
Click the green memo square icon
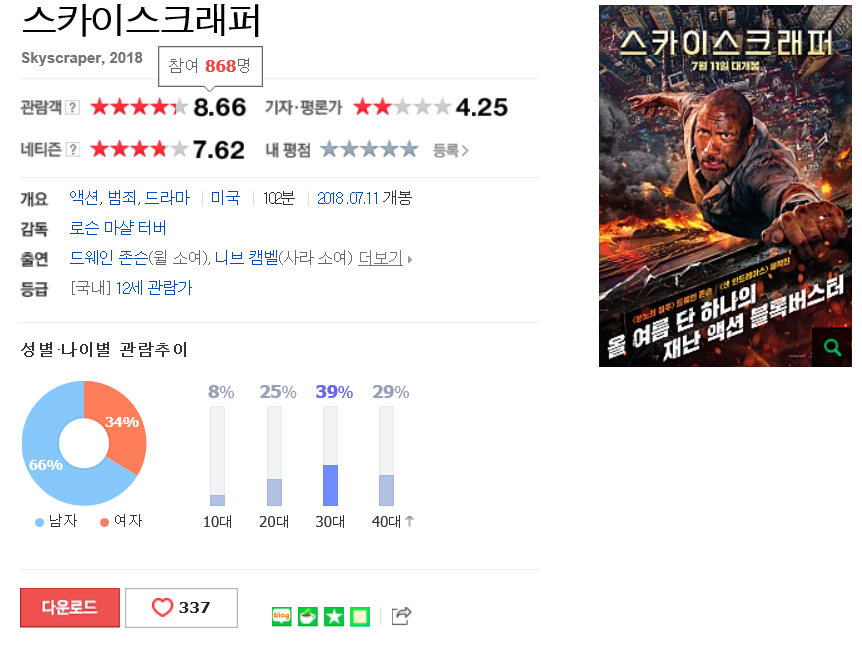point(360,616)
